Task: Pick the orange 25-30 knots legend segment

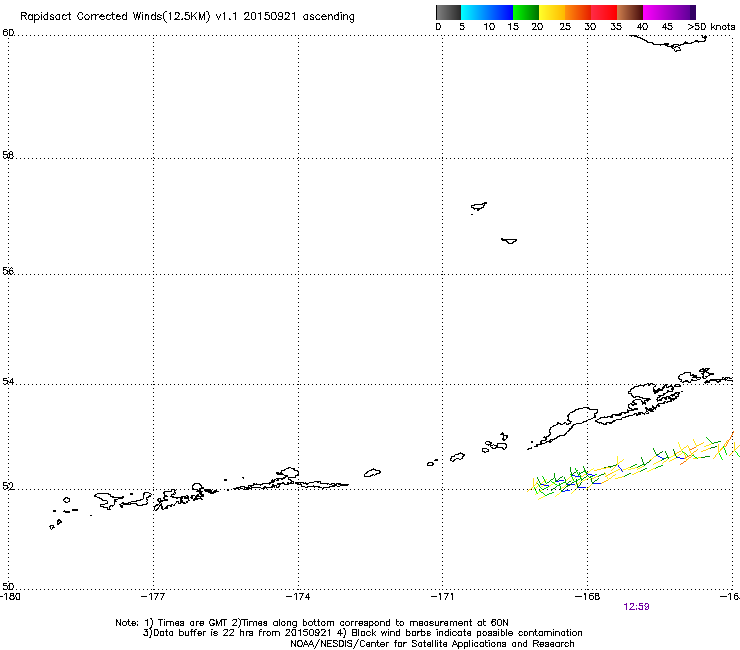Action: [x=578, y=12]
